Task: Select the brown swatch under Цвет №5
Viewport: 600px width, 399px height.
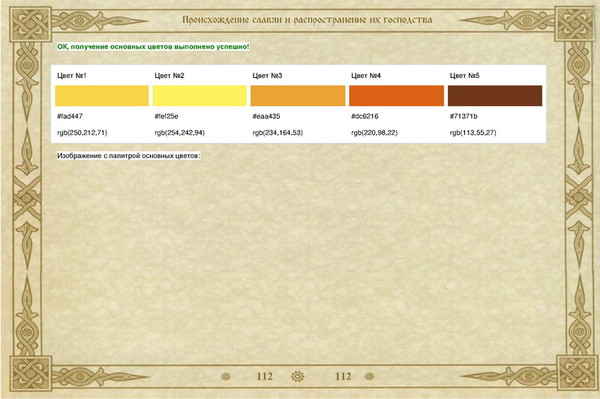Action: pyautogui.click(x=495, y=96)
